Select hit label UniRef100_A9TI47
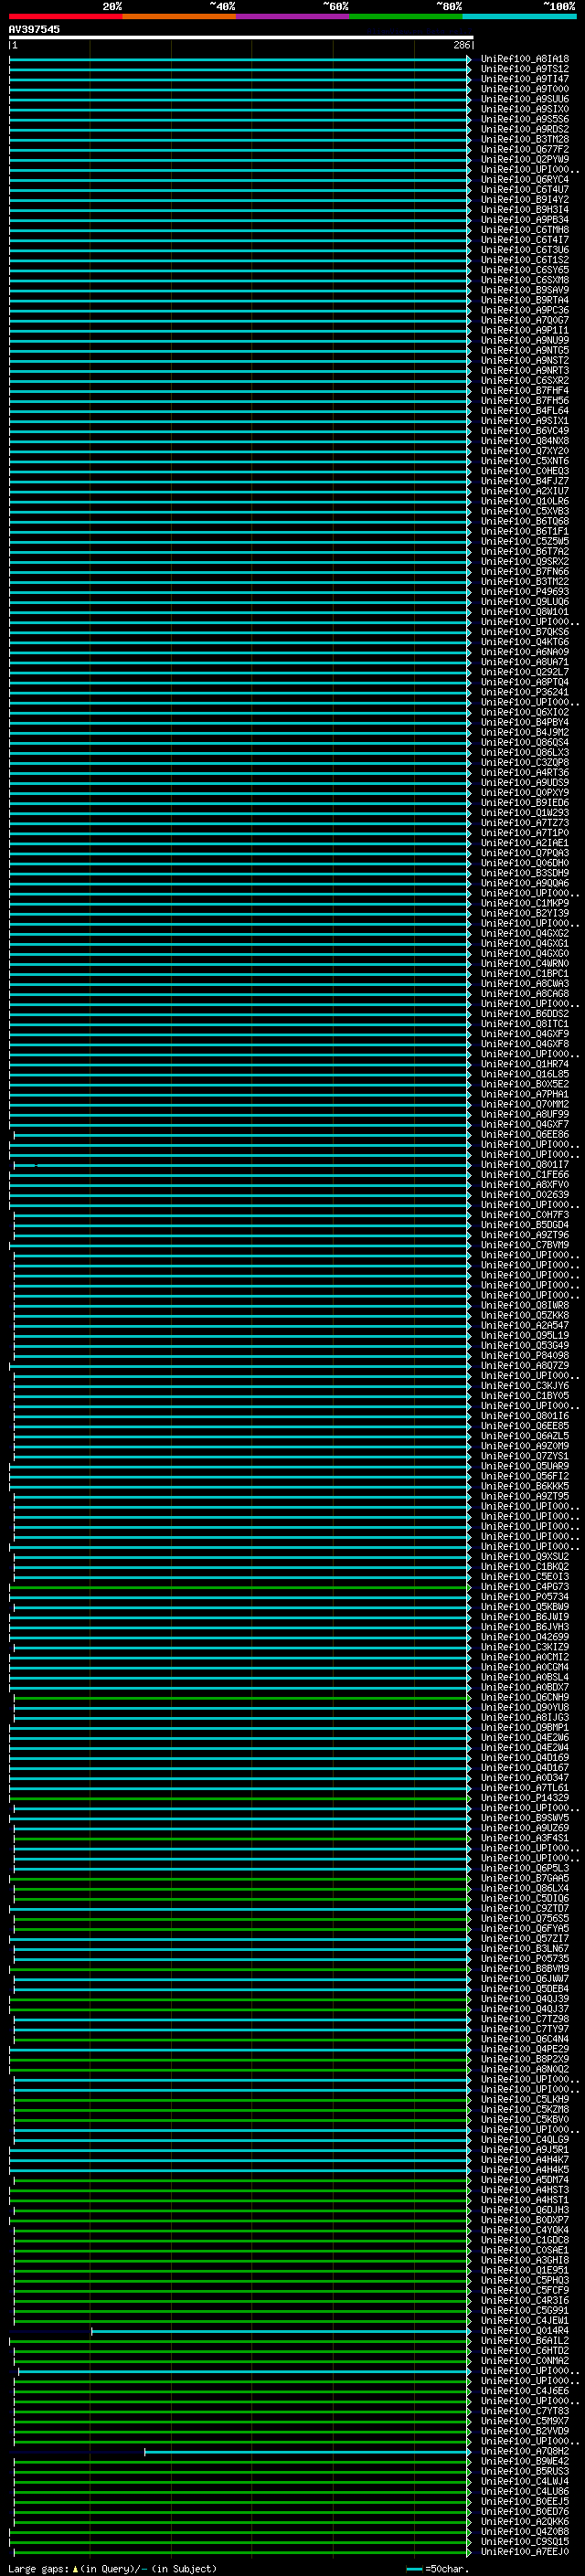 [525, 79]
